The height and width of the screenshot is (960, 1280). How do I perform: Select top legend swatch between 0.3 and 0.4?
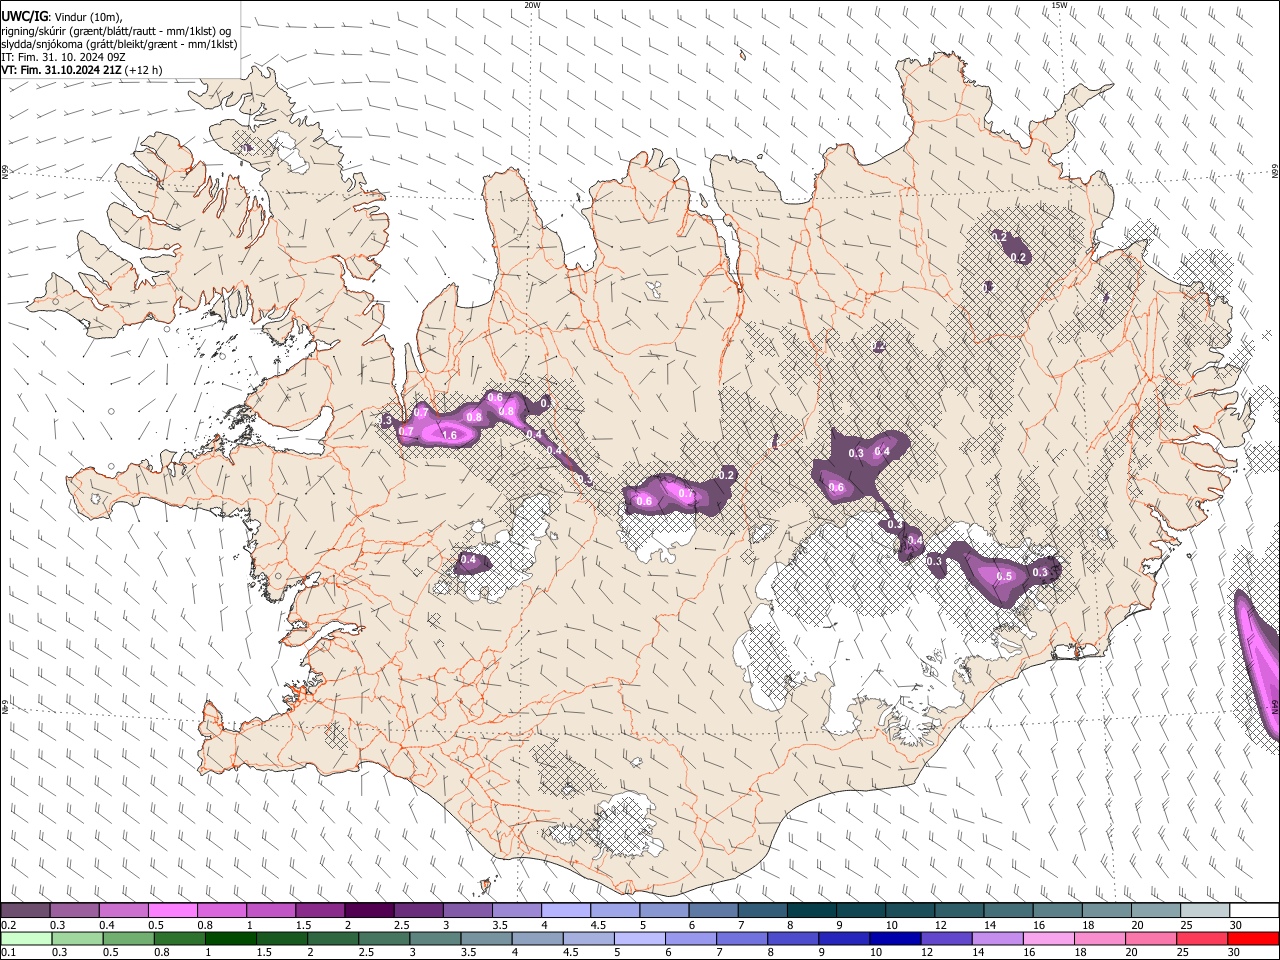74,911
